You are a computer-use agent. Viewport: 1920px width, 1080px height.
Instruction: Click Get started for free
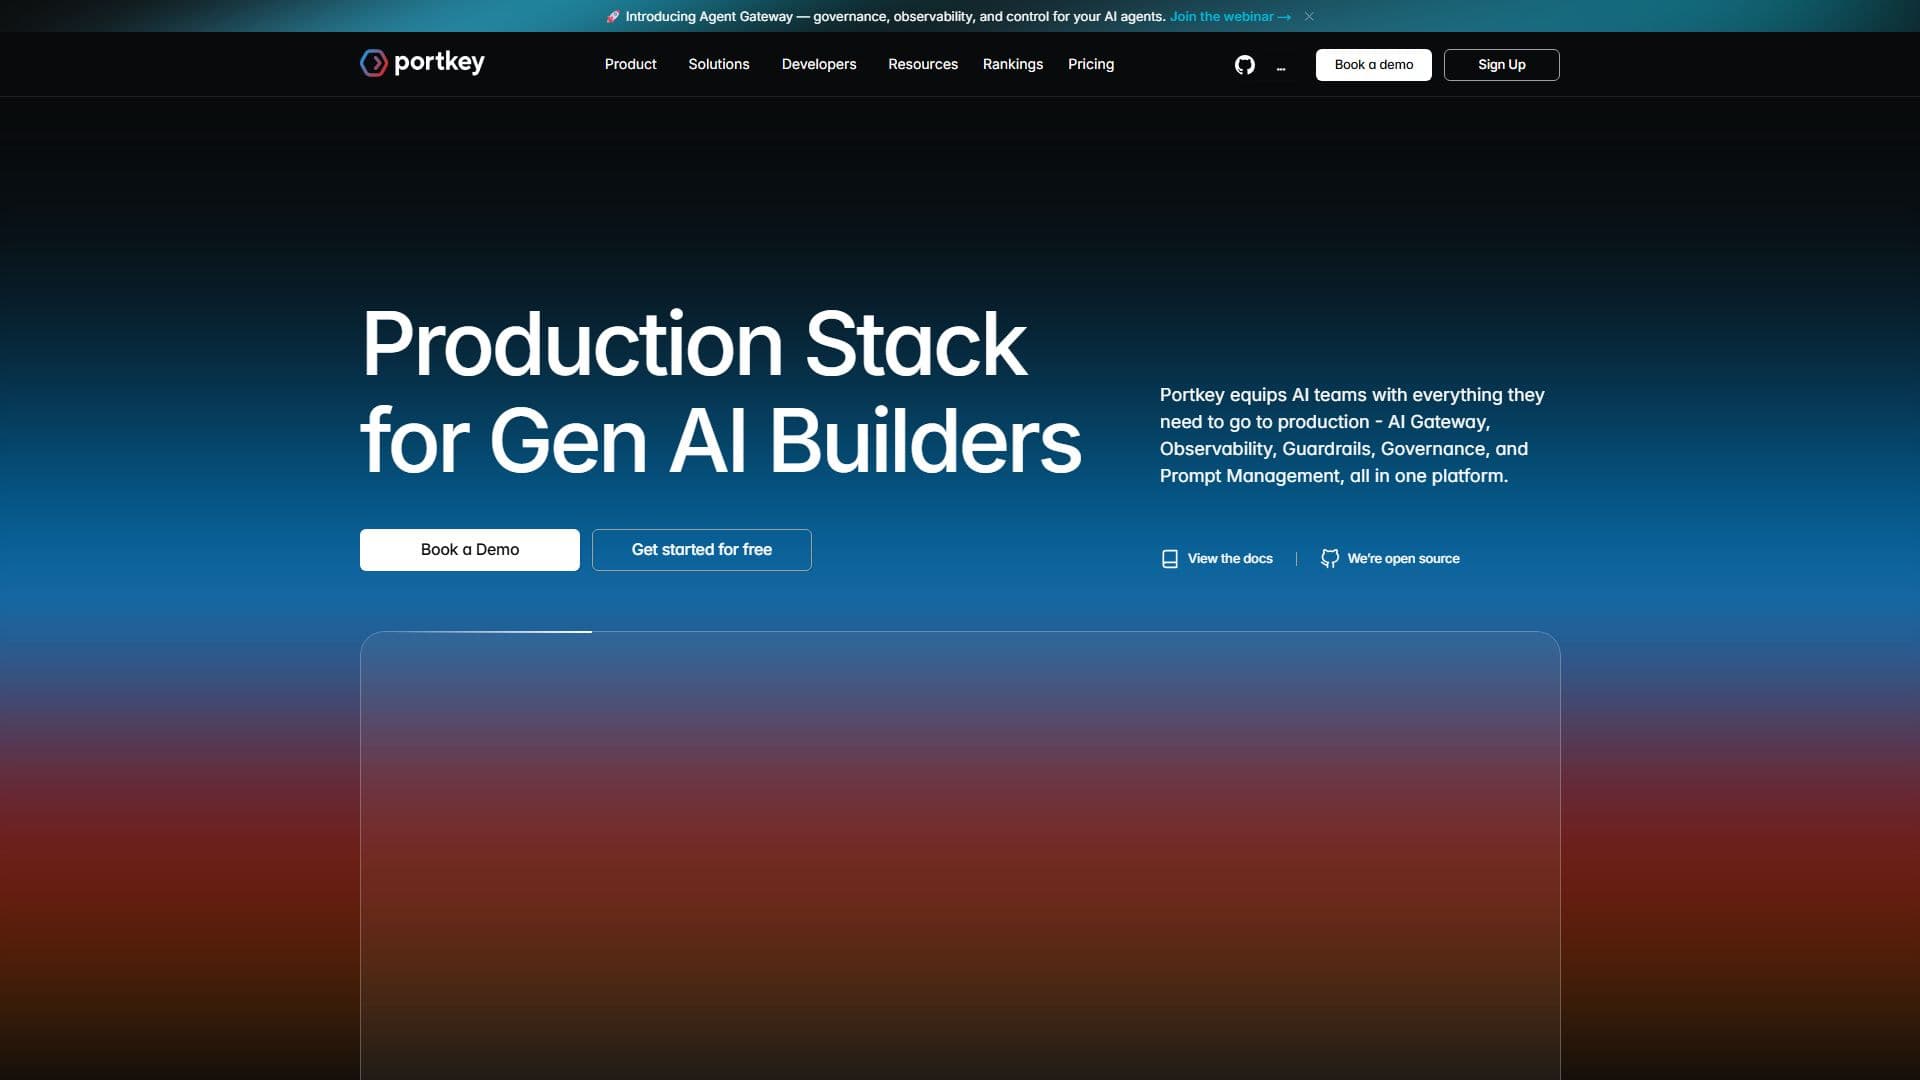702,550
